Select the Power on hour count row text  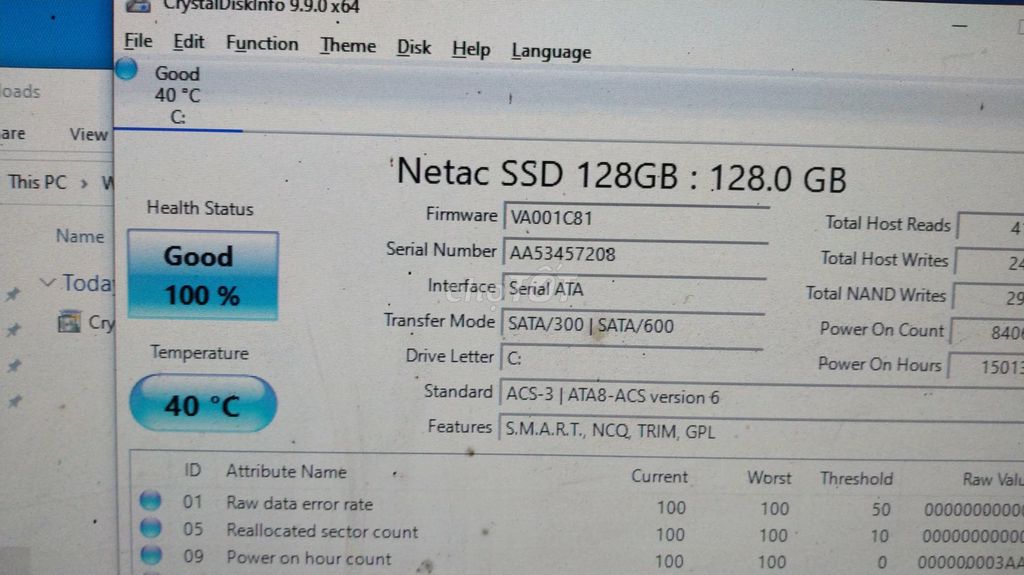tap(309, 559)
